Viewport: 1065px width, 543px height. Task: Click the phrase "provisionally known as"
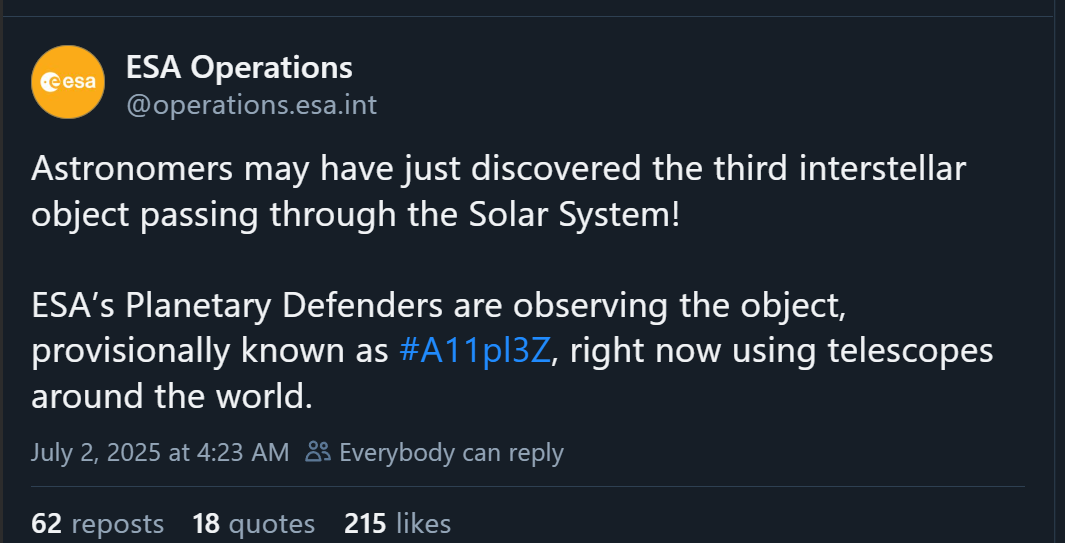click(208, 352)
